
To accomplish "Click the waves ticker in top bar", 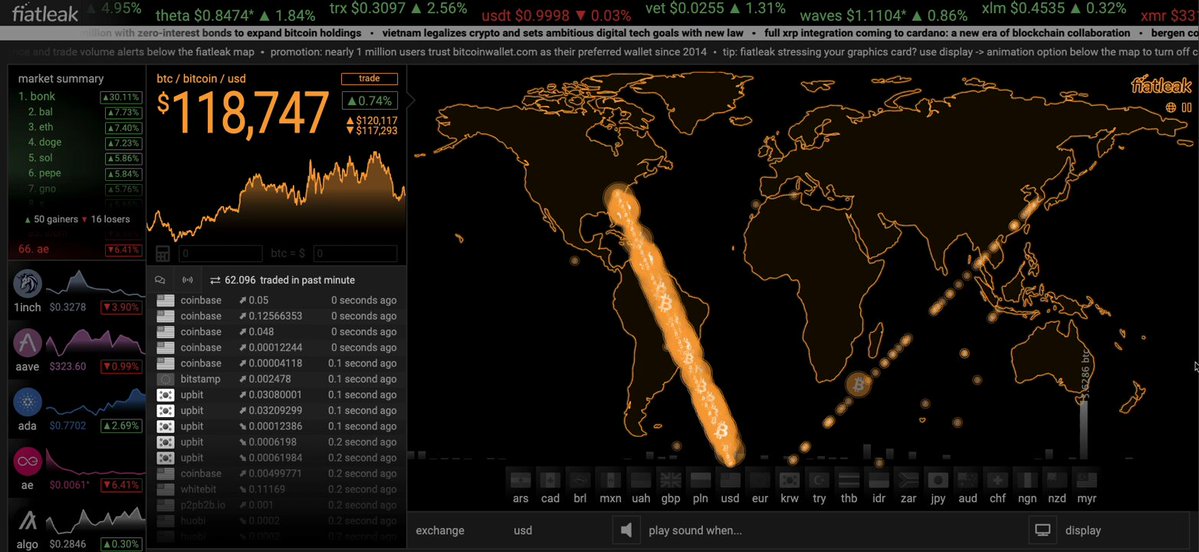I will tap(883, 14).
